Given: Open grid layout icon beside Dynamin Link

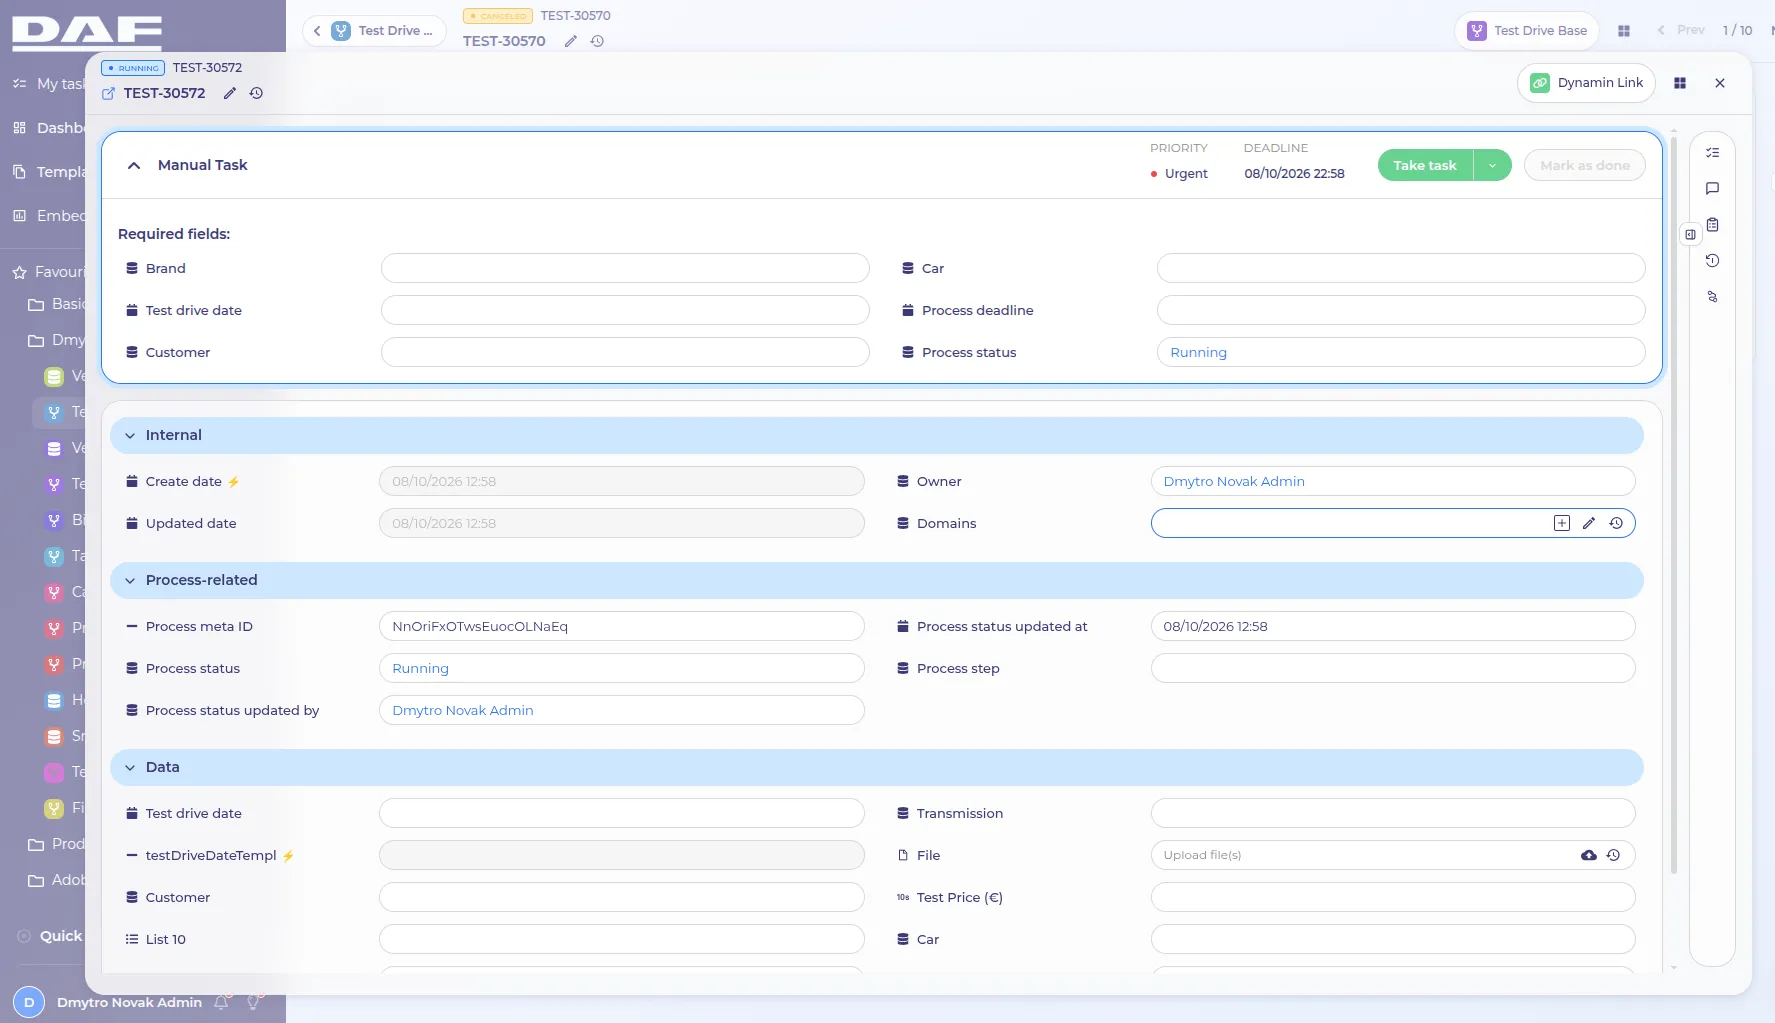Looking at the screenshot, I should pyautogui.click(x=1680, y=83).
